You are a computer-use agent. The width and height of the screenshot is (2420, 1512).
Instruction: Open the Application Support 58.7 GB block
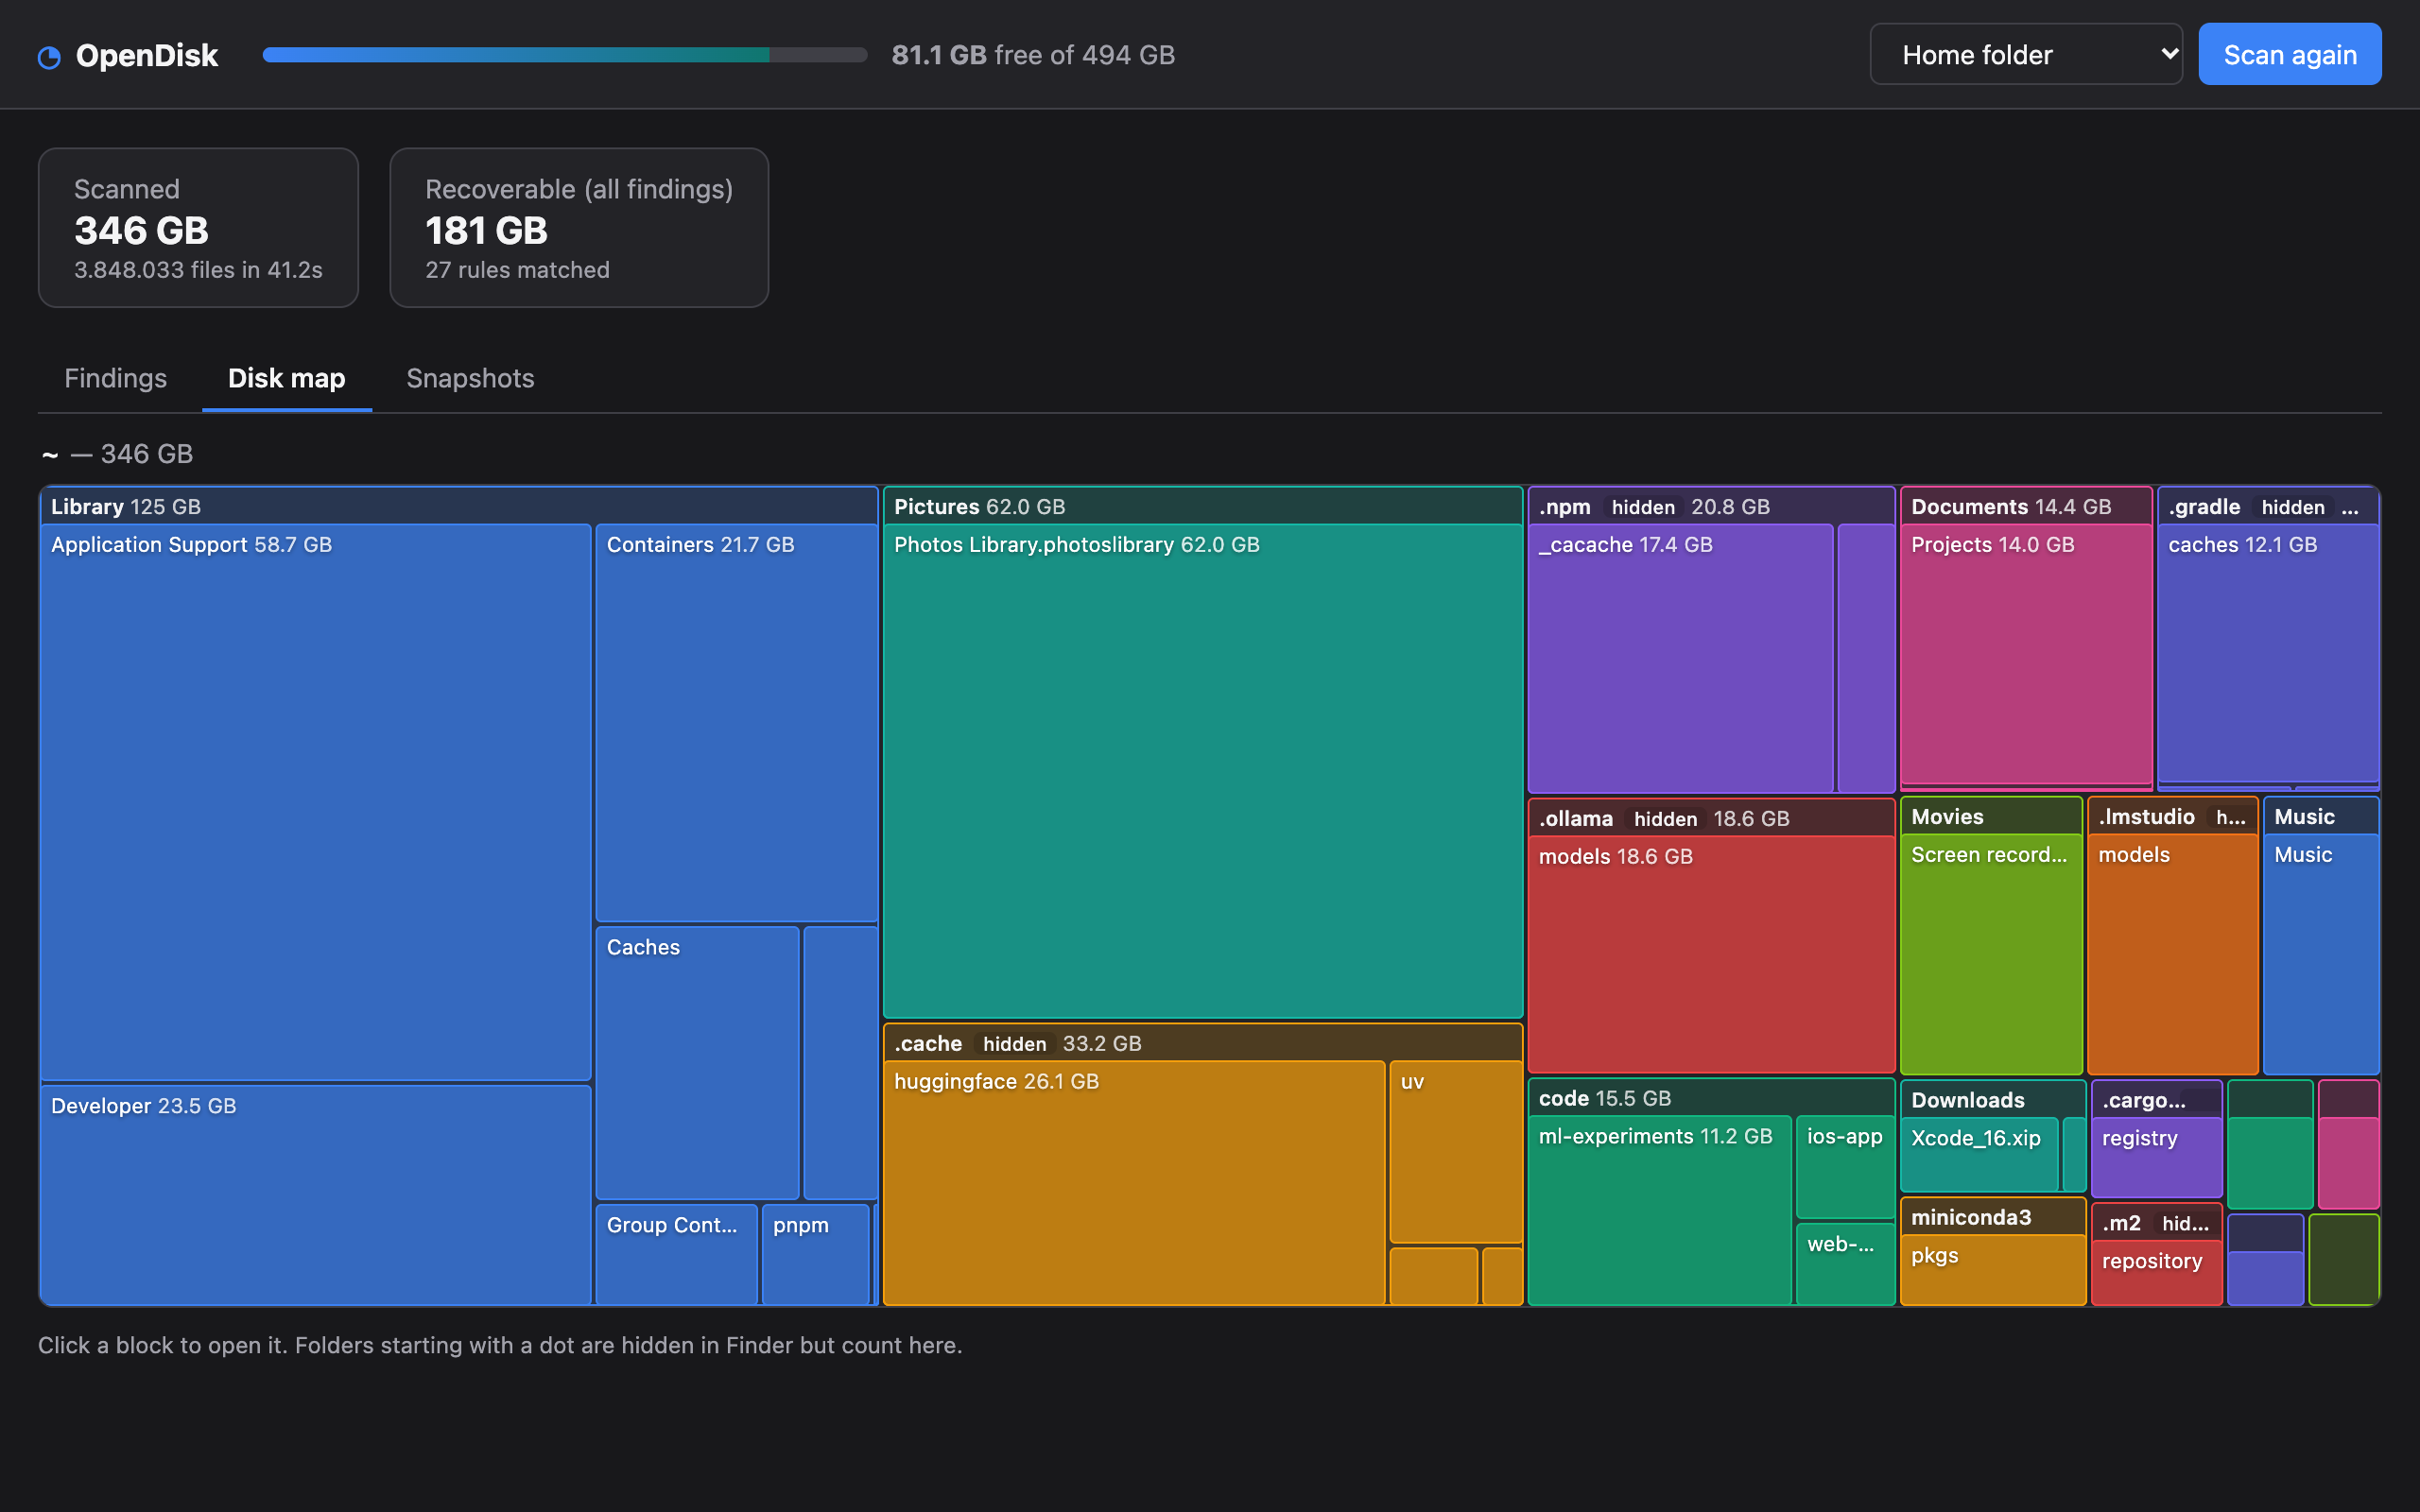tap(316, 802)
